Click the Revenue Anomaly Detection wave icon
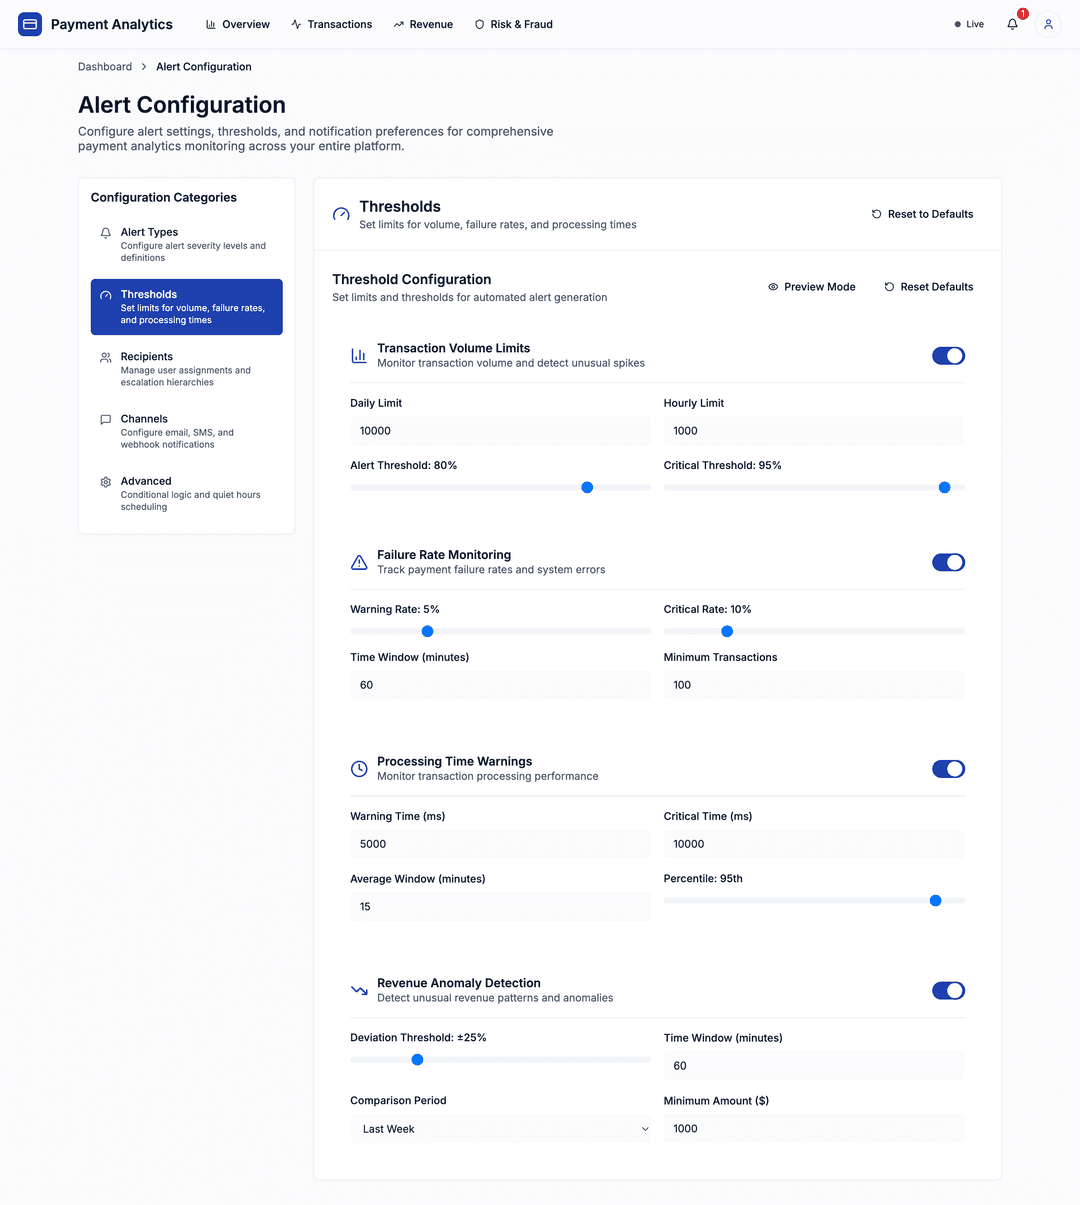Viewport: 1080px width, 1205px height. pos(359,990)
